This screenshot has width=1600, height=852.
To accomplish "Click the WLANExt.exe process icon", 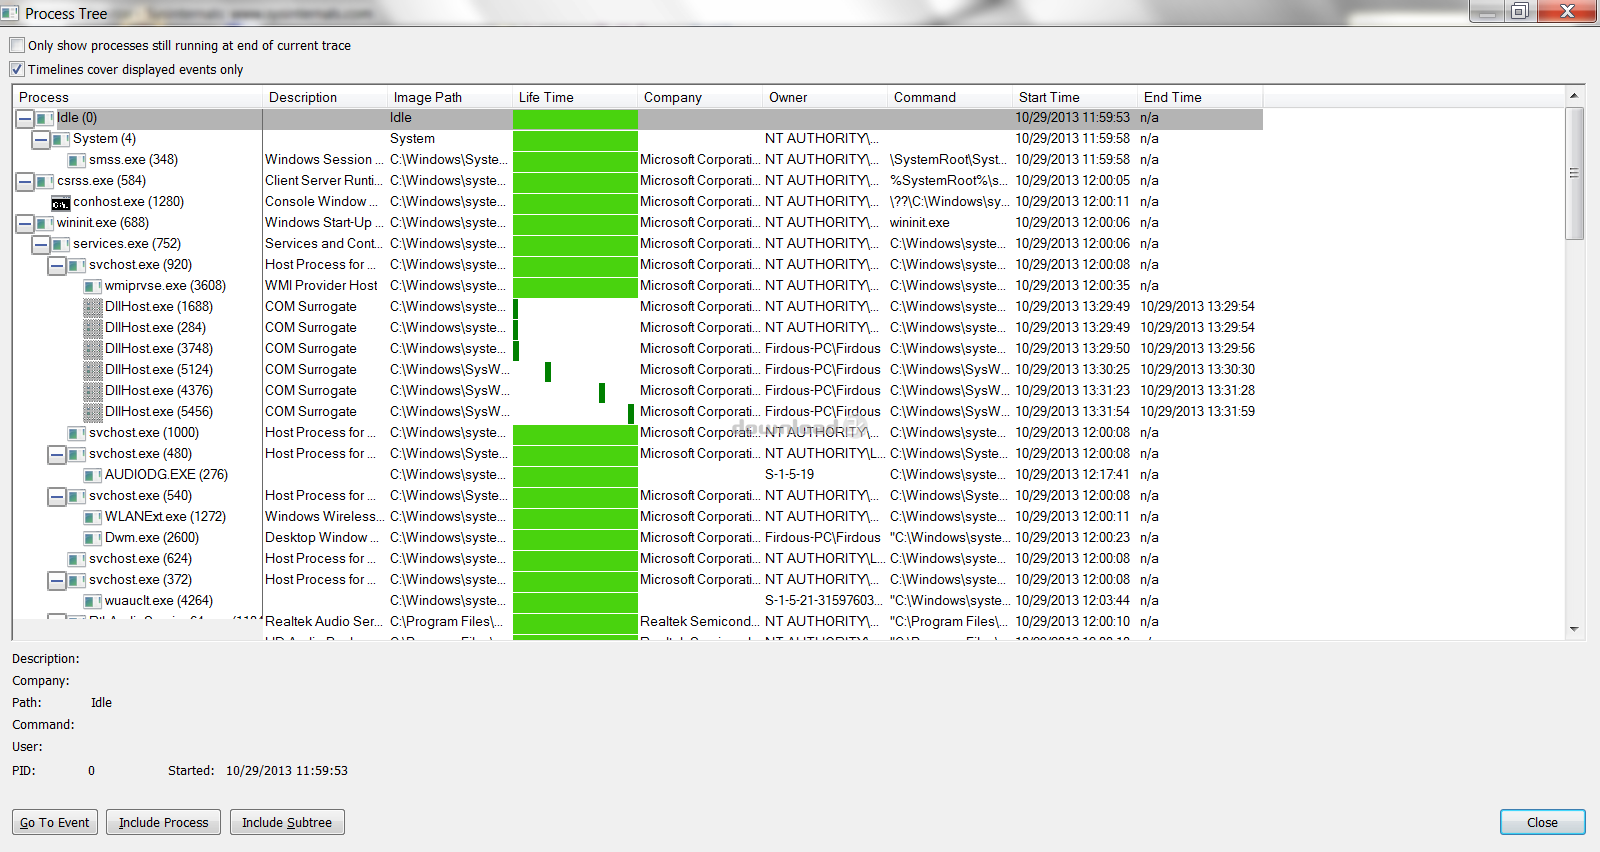I will 93,517.
